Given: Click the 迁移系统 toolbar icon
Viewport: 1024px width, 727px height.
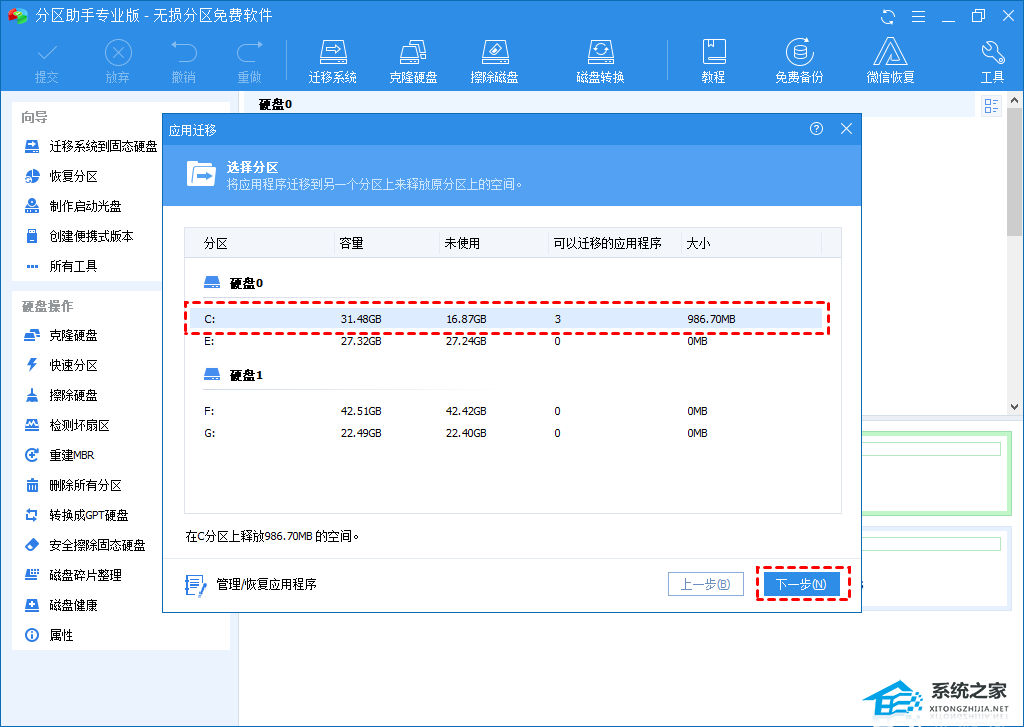Looking at the screenshot, I should point(332,62).
